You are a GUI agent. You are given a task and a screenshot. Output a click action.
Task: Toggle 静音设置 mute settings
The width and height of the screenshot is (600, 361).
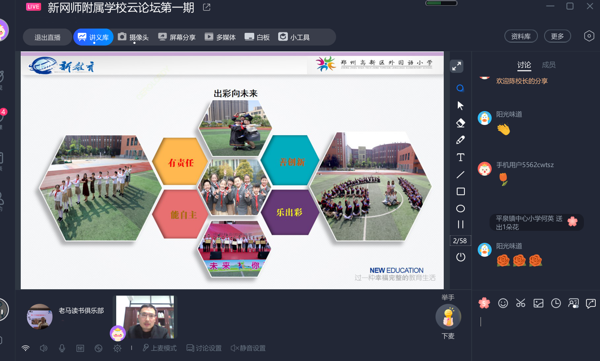point(248,348)
